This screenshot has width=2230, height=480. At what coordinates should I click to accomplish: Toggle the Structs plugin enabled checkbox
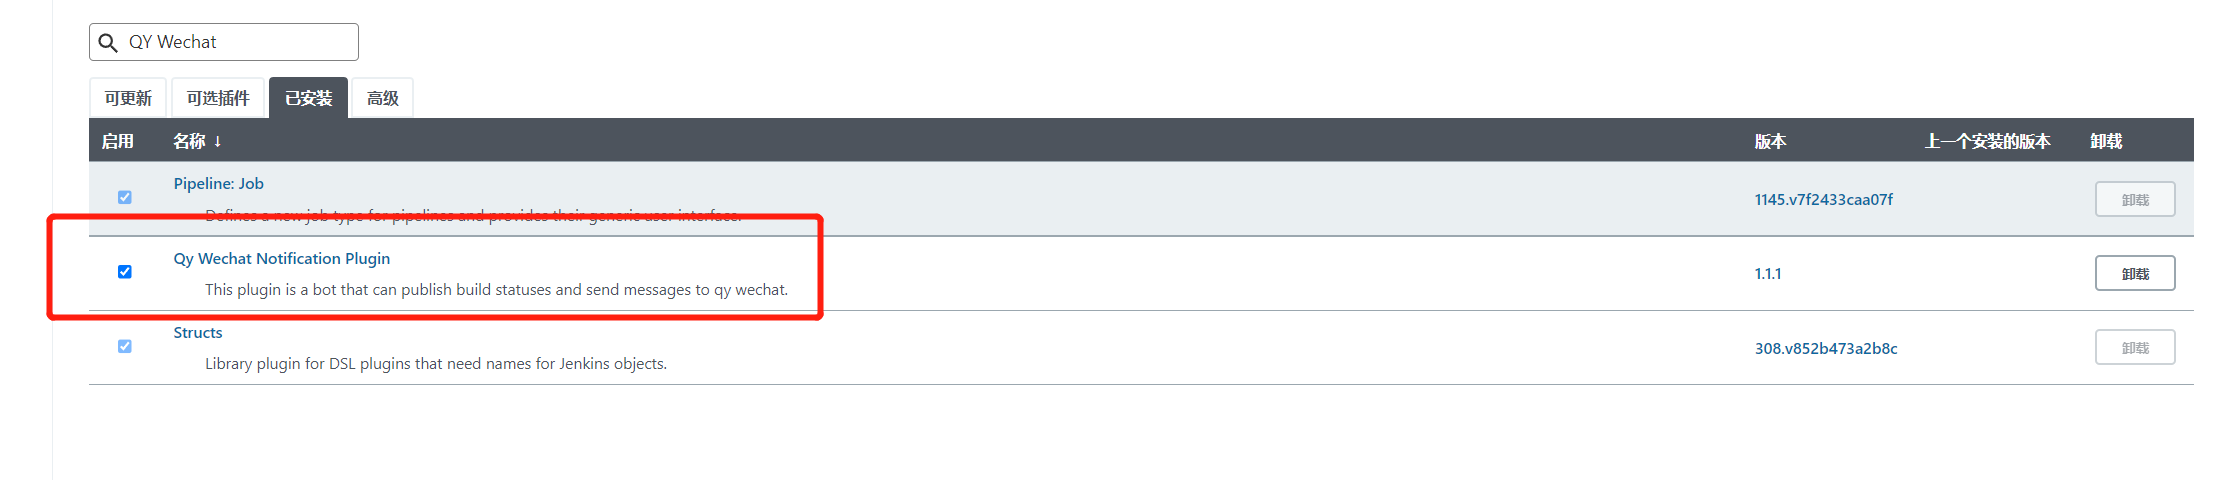point(125,346)
